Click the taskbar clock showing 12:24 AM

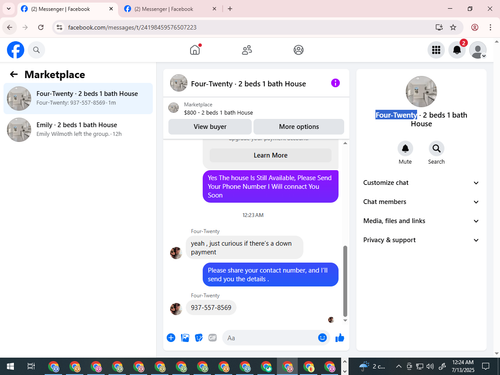click(463, 366)
